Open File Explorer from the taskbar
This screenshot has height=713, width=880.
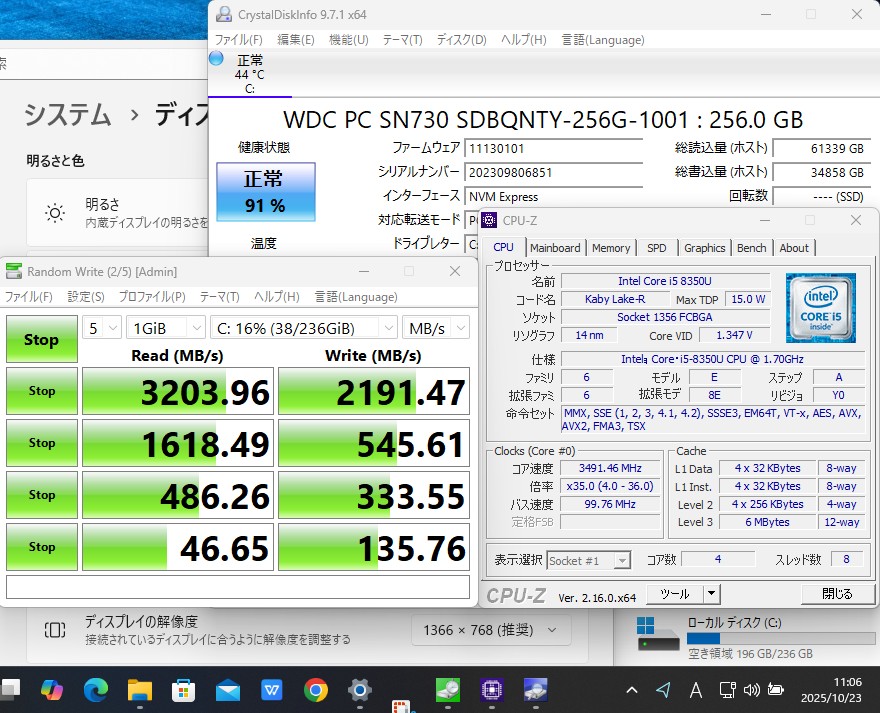140,689
